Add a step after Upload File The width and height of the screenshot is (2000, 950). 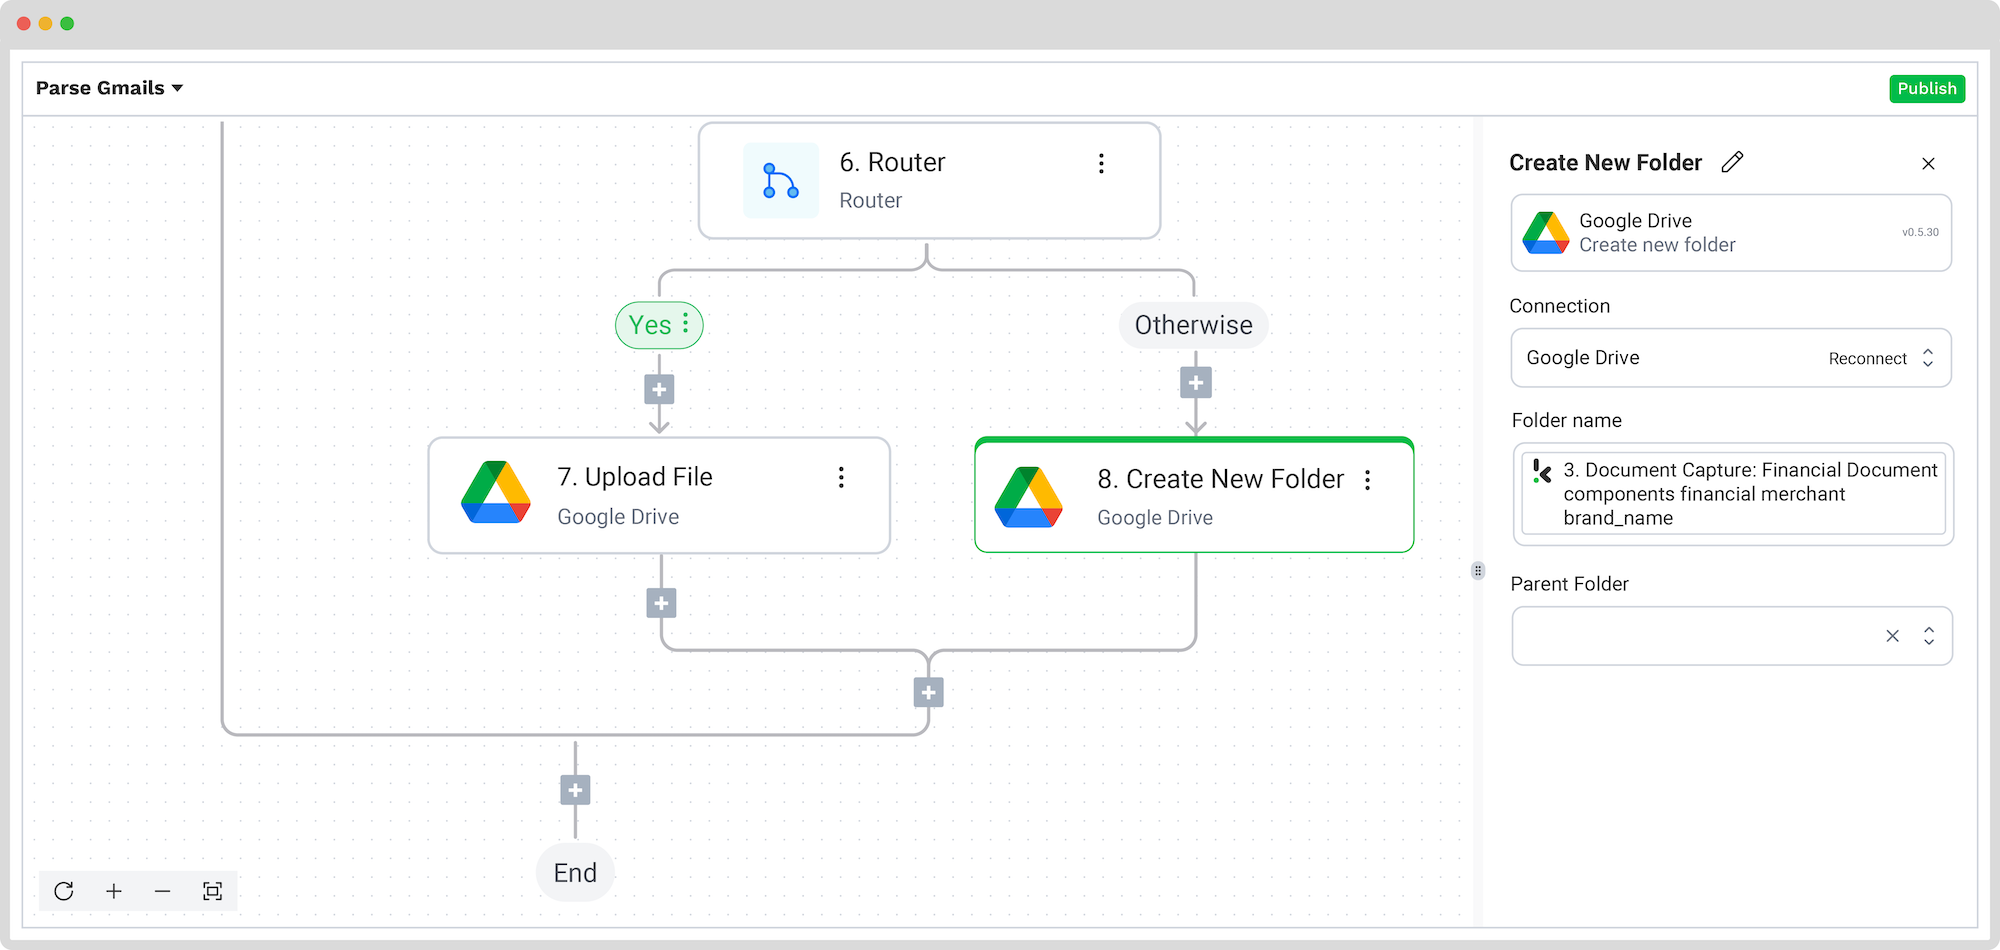(661, 603)
